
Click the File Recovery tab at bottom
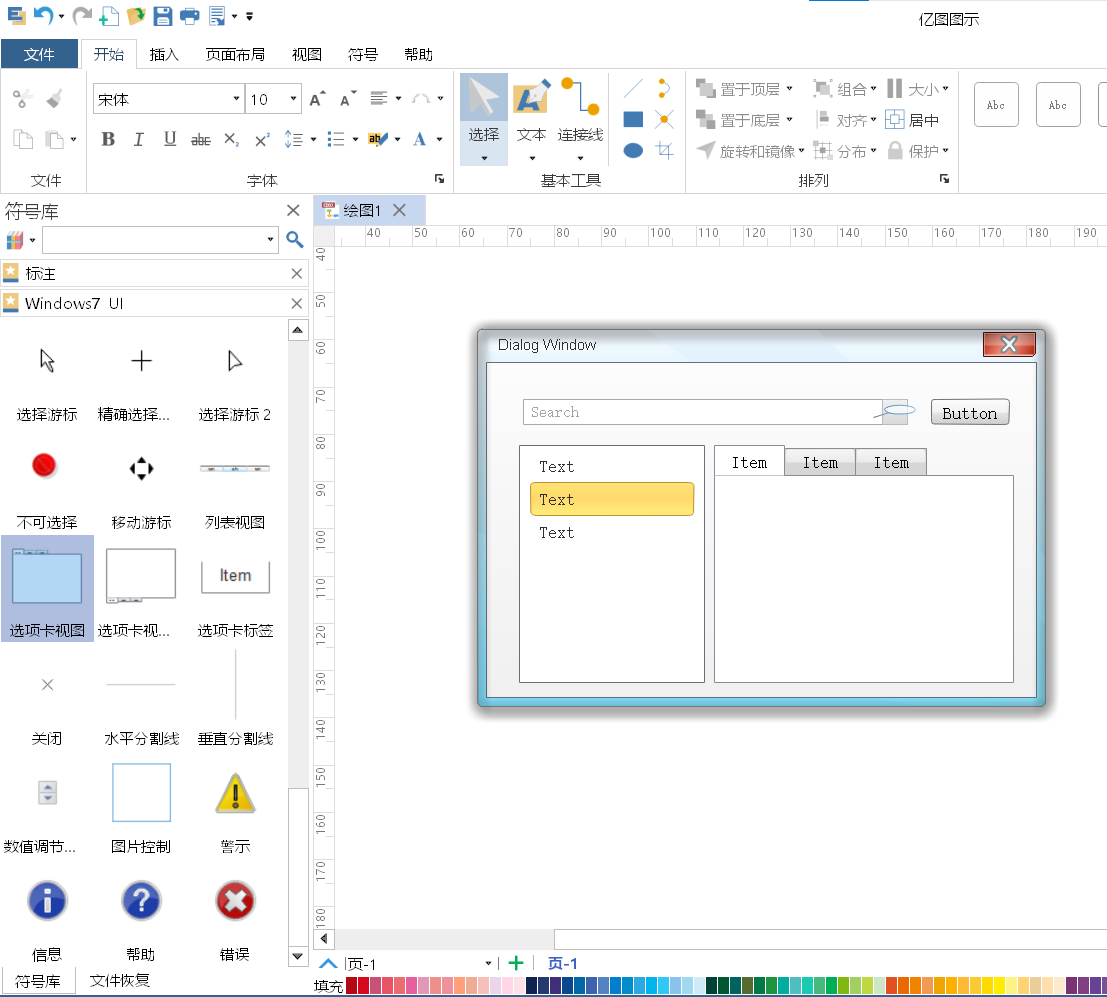pyautogui.click(x=119, y=980)
